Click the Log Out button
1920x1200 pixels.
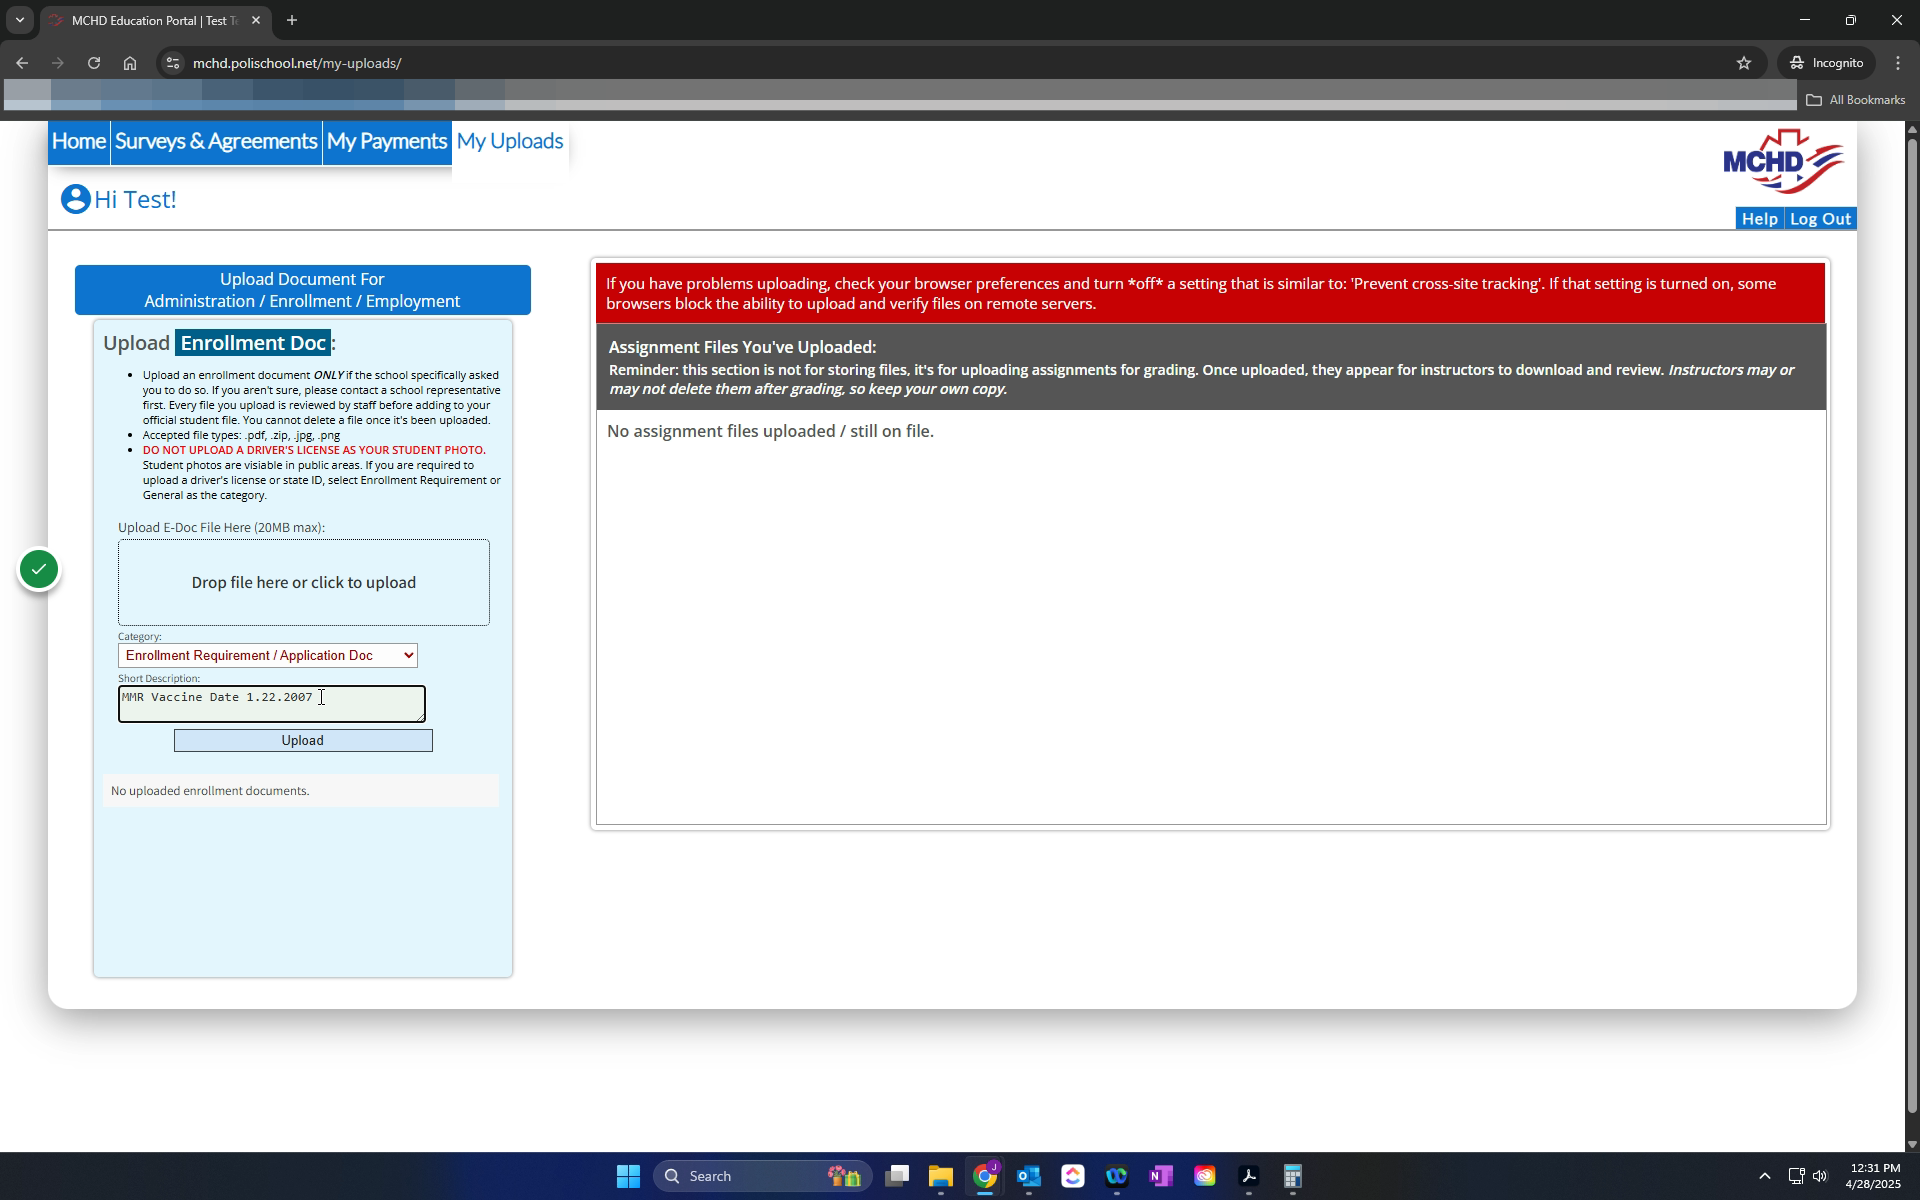point(1820,219)
